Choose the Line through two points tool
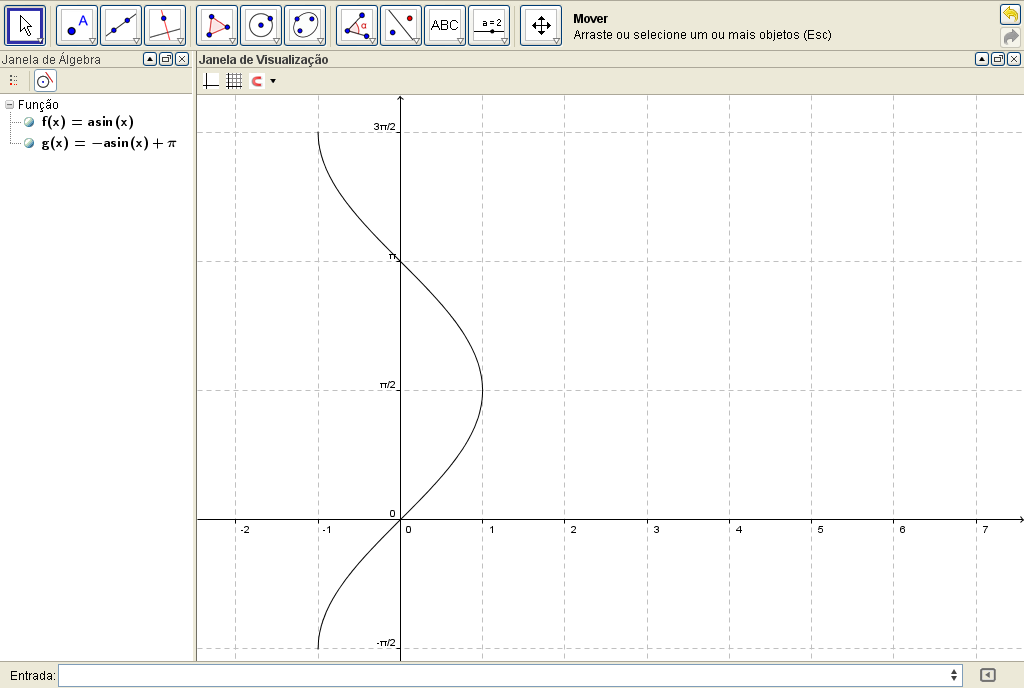The width and height of the screenshot is (1024, 688). tap(120, 25)
